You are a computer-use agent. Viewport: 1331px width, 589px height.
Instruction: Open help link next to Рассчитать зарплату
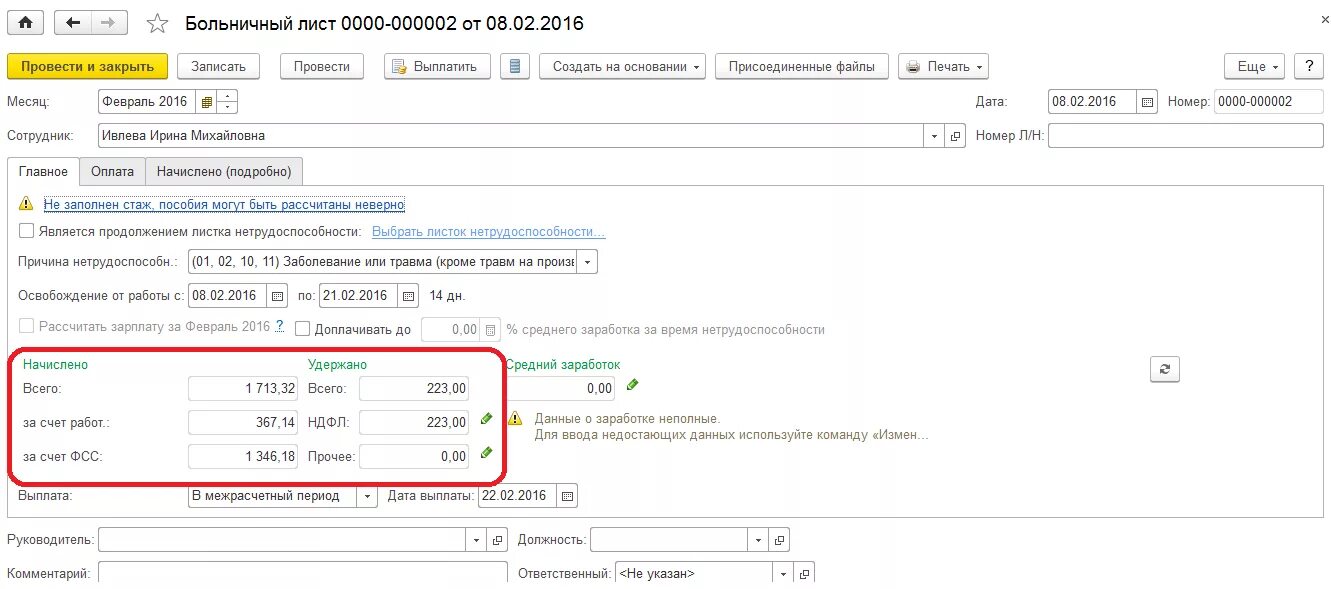280,326
